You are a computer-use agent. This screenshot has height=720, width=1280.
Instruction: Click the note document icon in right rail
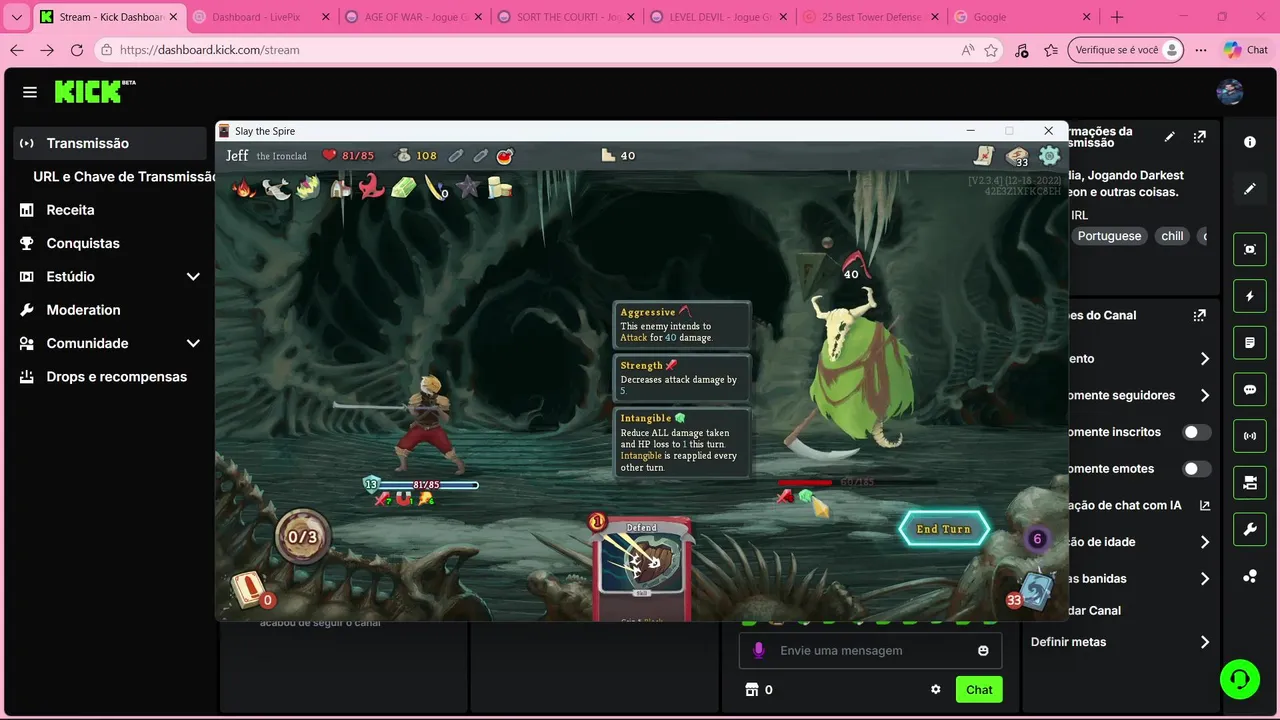1250,343
